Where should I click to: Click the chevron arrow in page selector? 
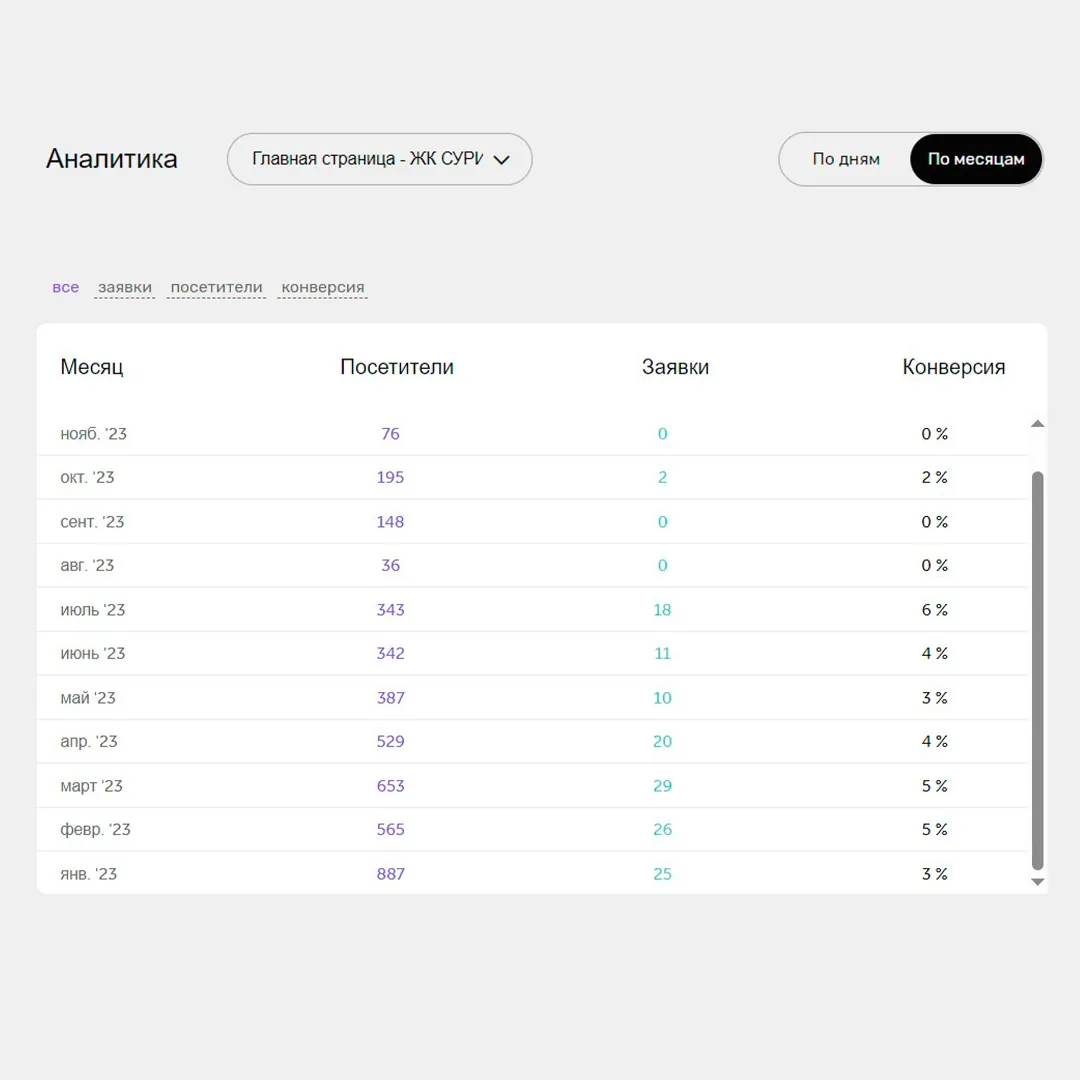[502, 160]
